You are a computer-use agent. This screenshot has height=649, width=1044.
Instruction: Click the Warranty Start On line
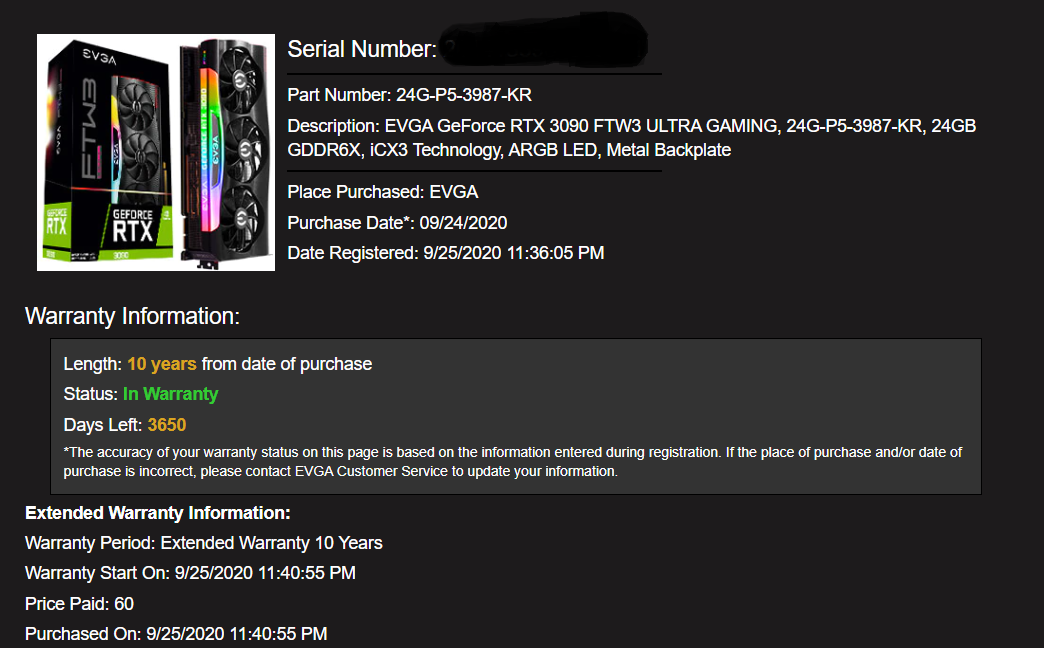pyautogui.click(x=190, y=573)
